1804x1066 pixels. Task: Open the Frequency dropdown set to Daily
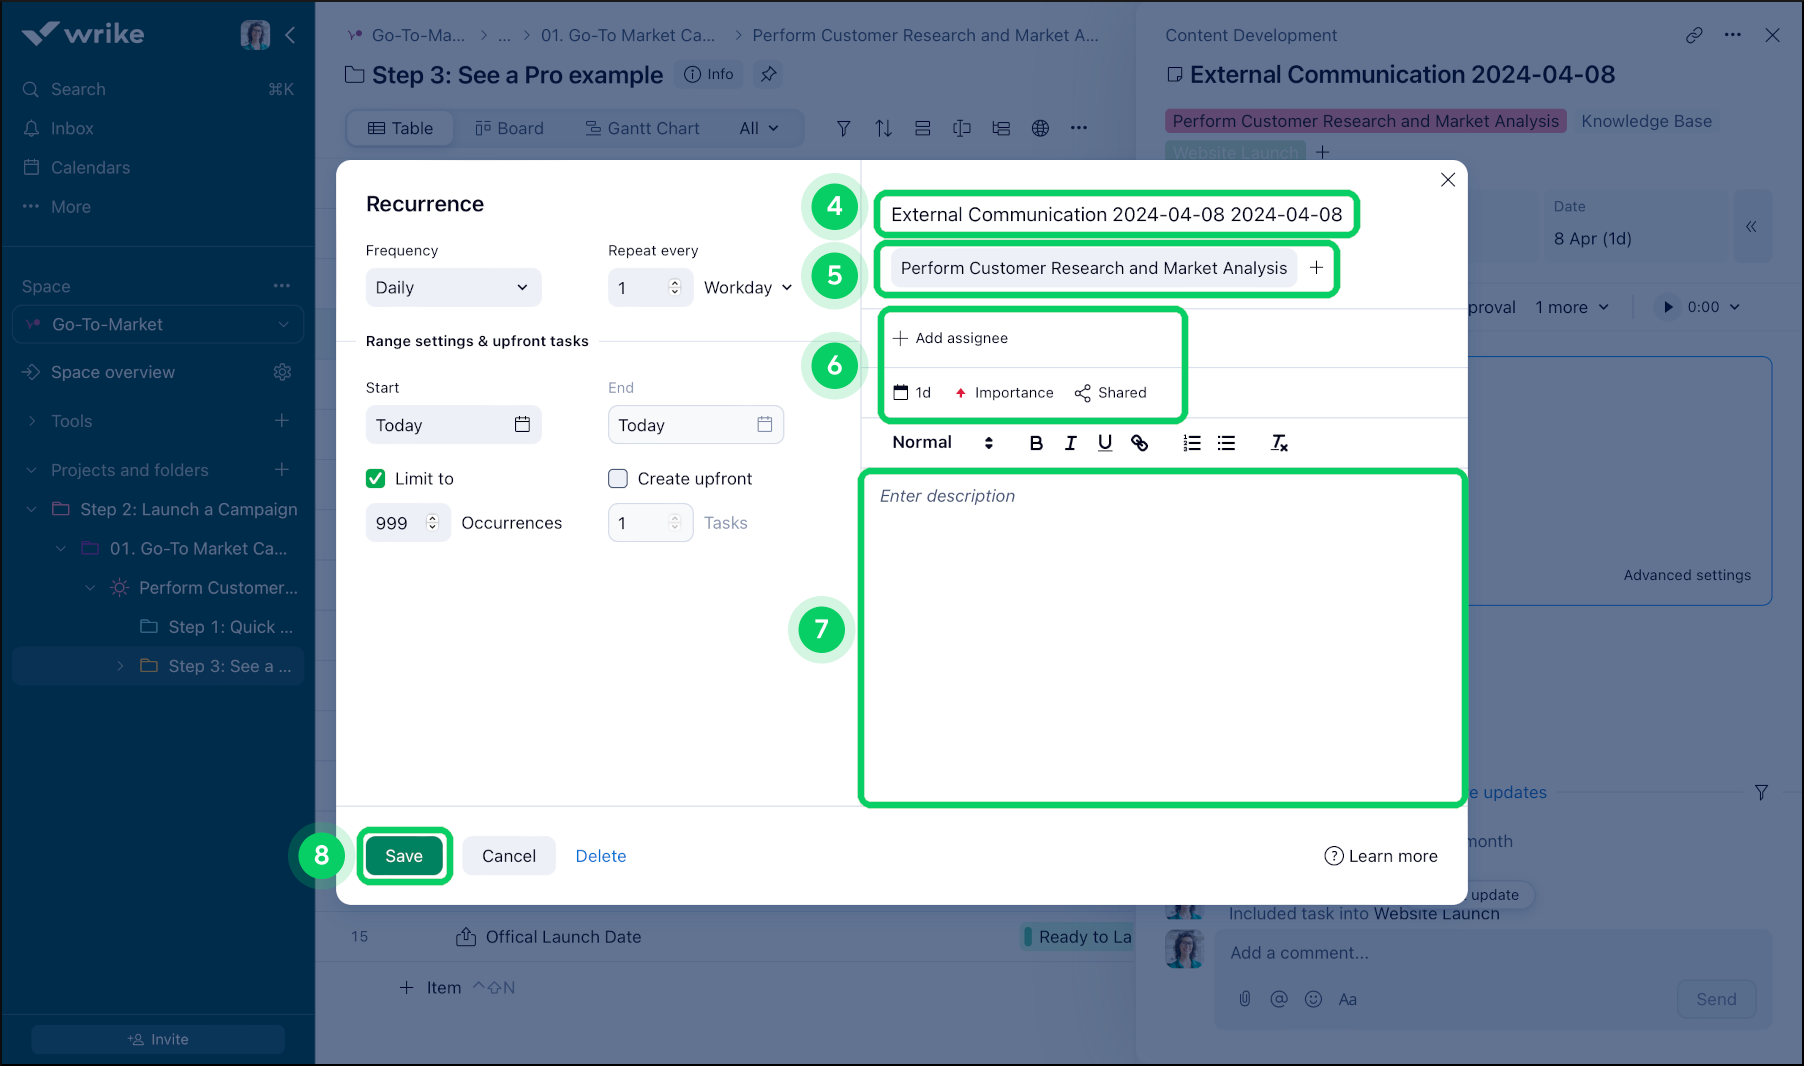[452, 288]
